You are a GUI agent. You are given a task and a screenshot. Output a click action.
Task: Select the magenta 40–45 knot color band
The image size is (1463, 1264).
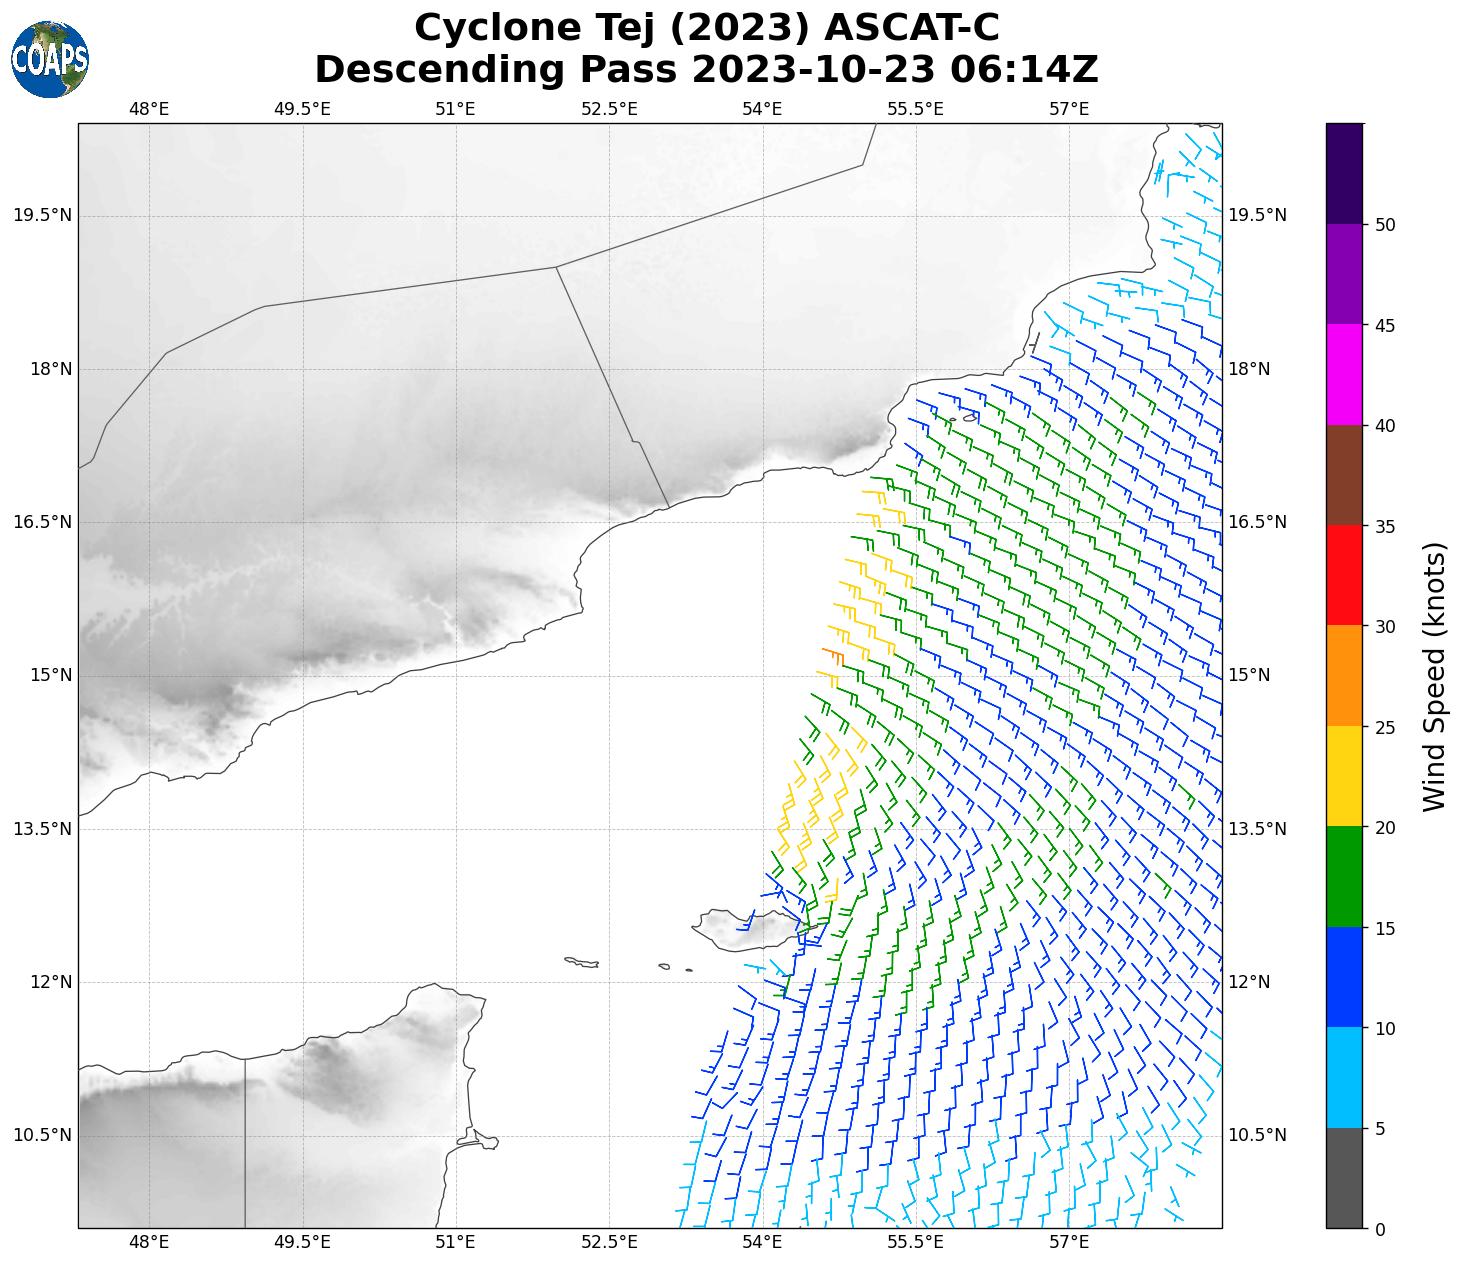tap(1343, 375)
